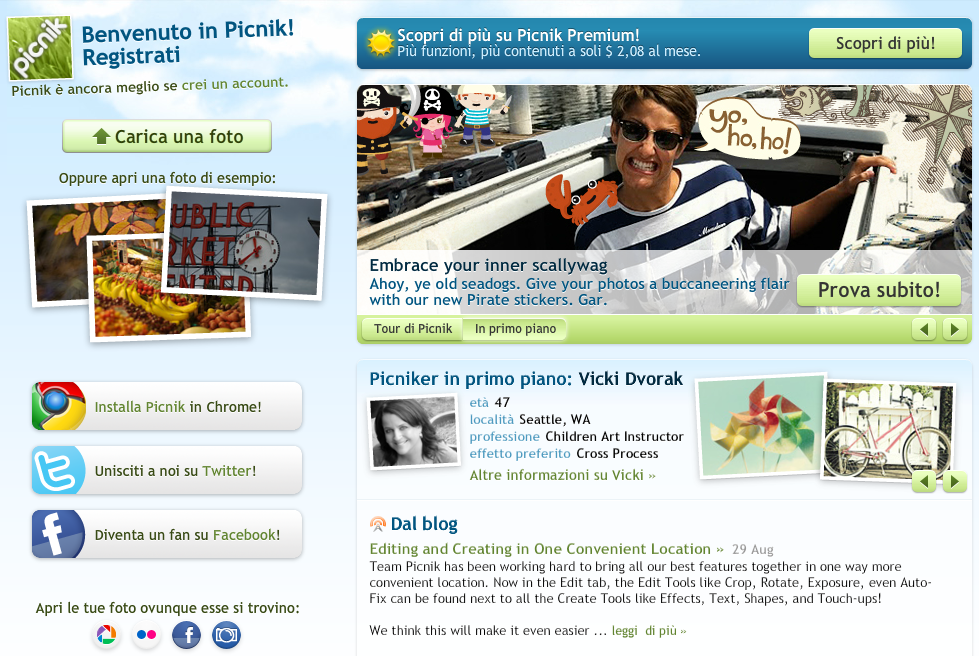
Task: Click Carica una foto button
Action: 167,136
